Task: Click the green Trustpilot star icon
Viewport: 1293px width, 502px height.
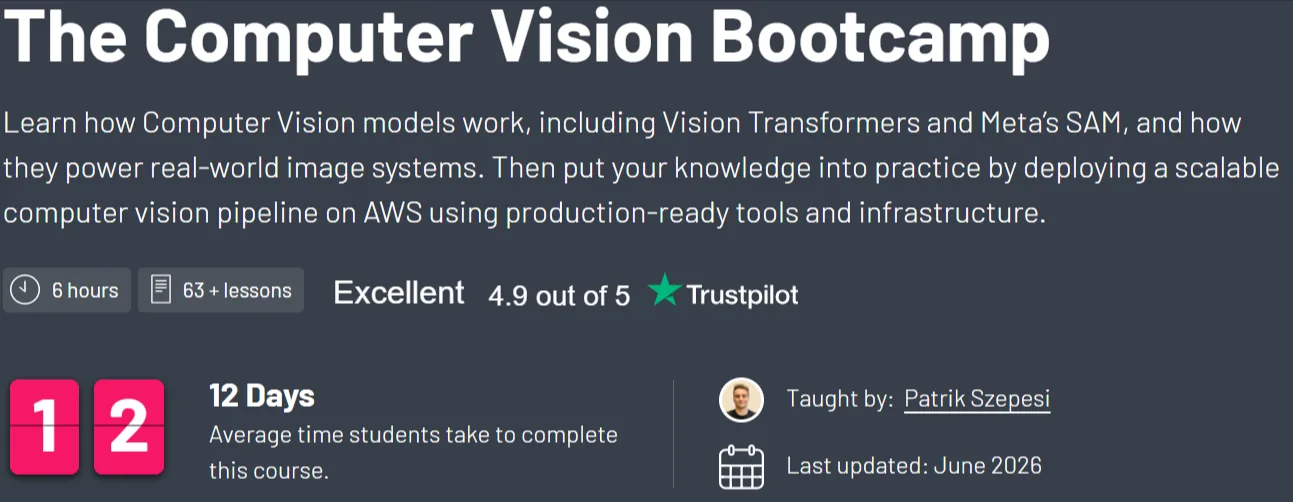Action: point(664,291)
